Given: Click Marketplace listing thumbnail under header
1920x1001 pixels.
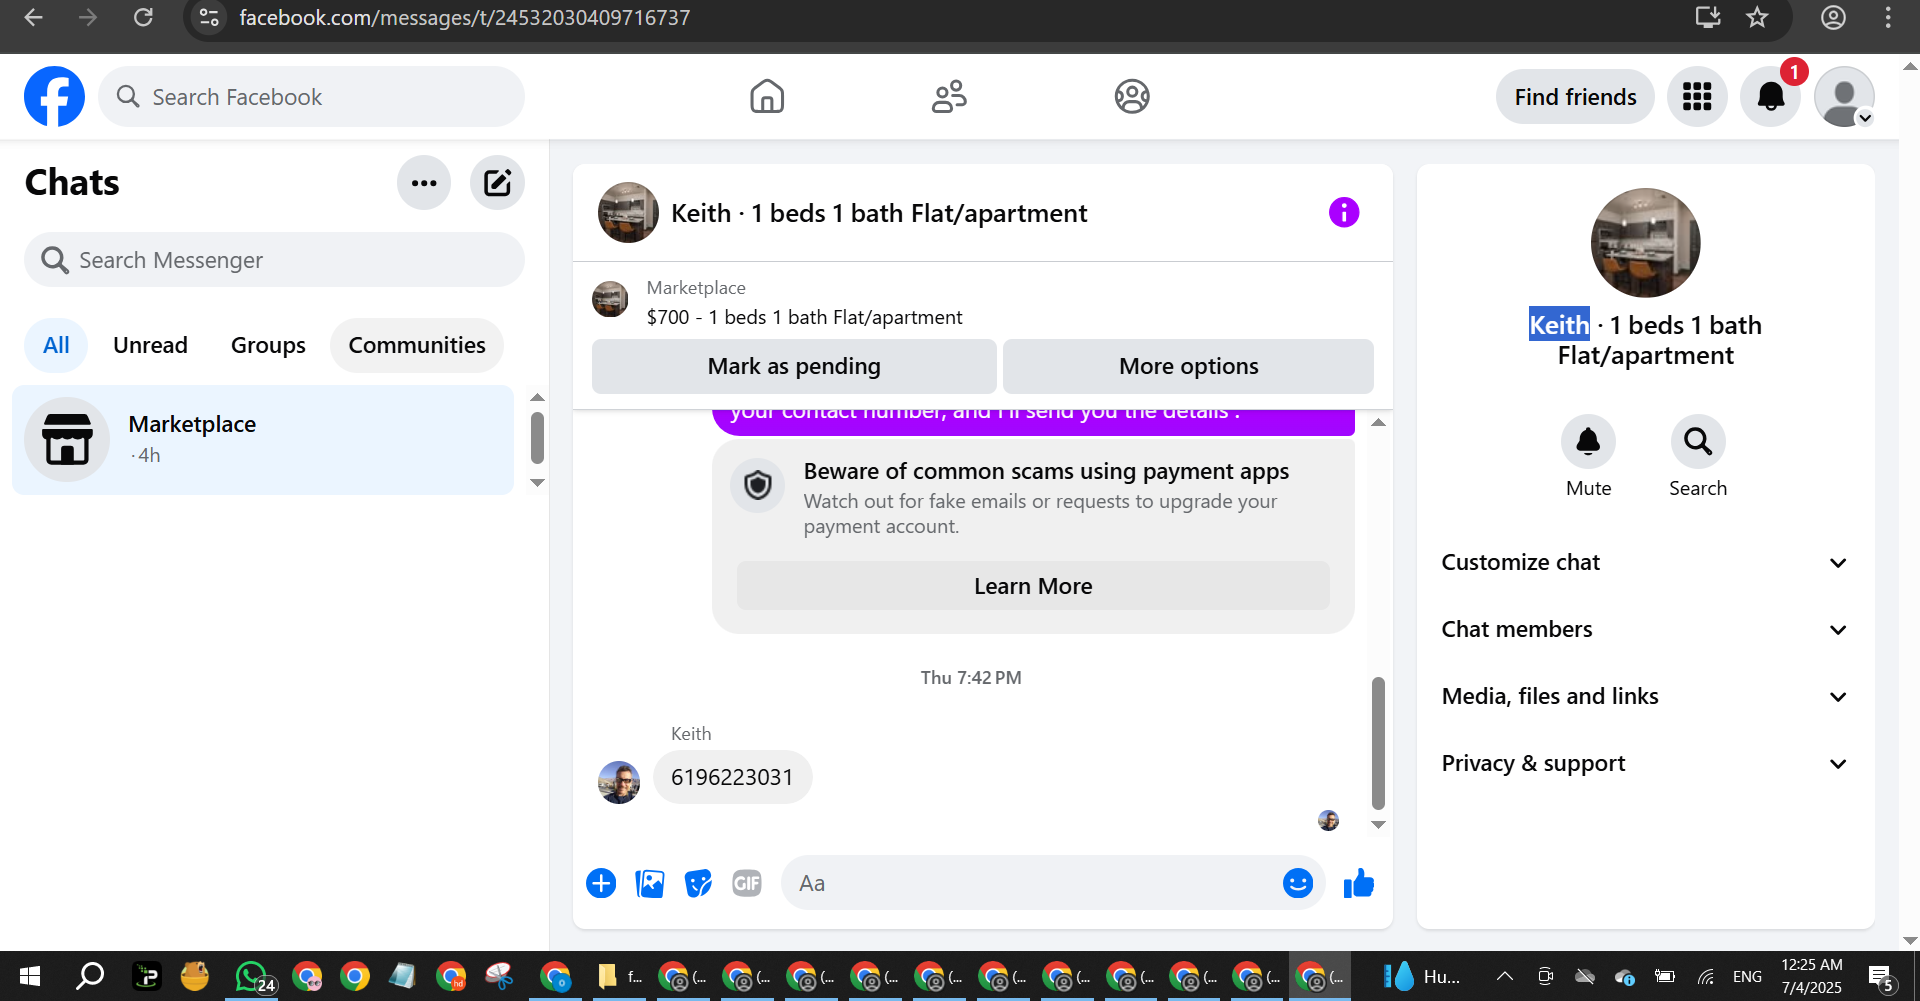Looking at the screenshot, I should click(x=610, y=299).
